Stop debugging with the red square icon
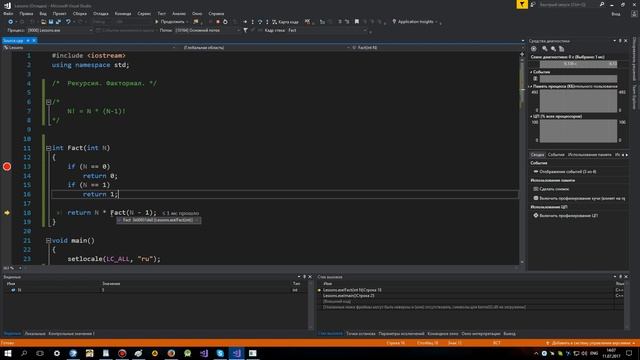640x360 pixels. pyautogui.click(x=218, y=22)
